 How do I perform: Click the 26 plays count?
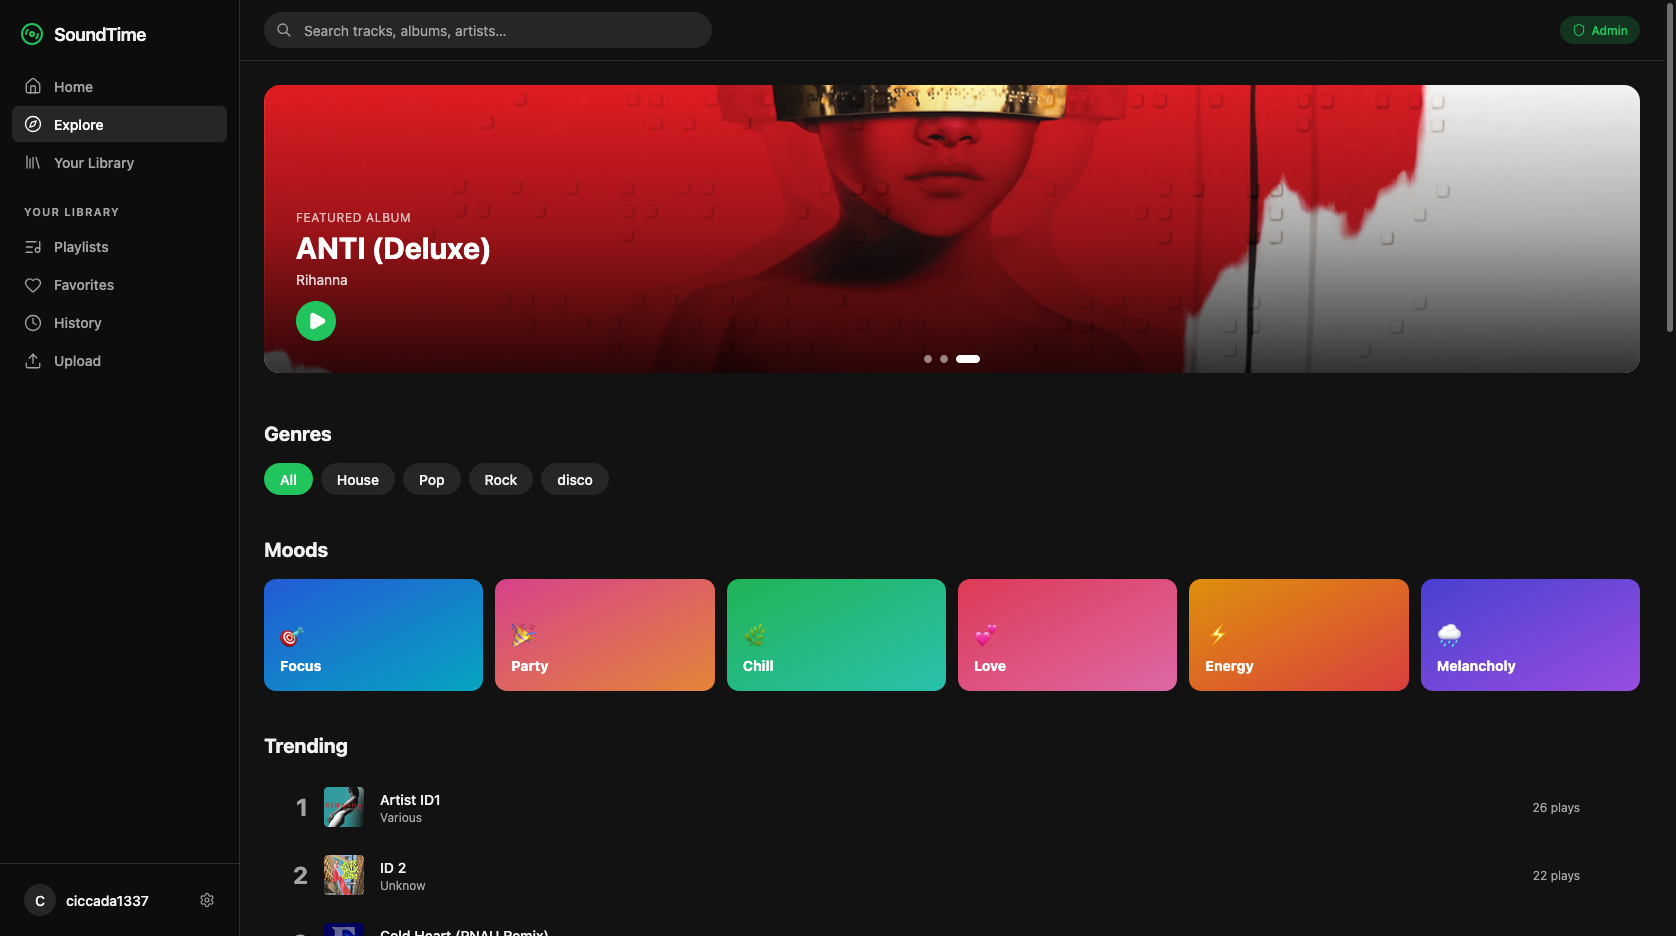click(1556, 807)
